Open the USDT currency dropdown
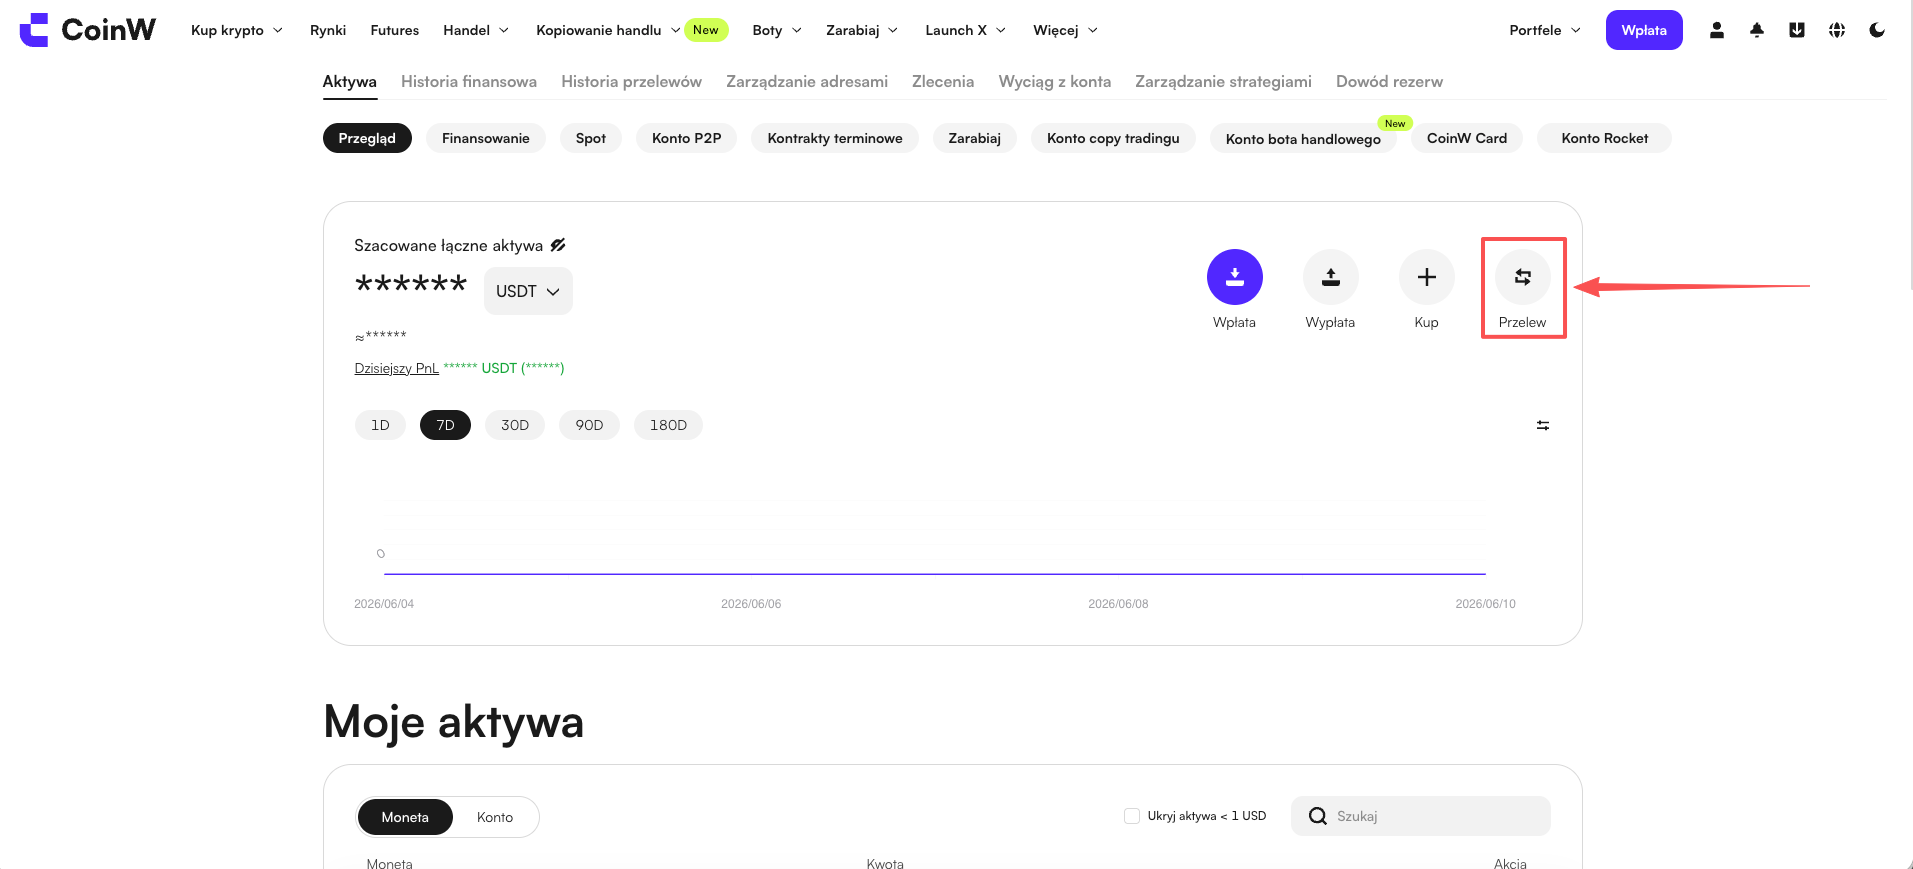The height and width of the screenshot is (869, 1913). 528,291
